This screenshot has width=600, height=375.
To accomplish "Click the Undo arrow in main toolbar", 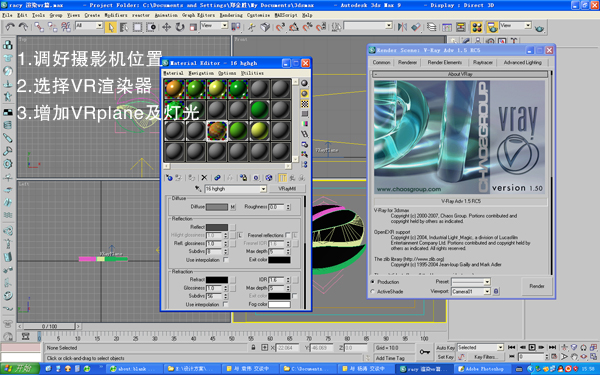I will [x=10, y=27].
